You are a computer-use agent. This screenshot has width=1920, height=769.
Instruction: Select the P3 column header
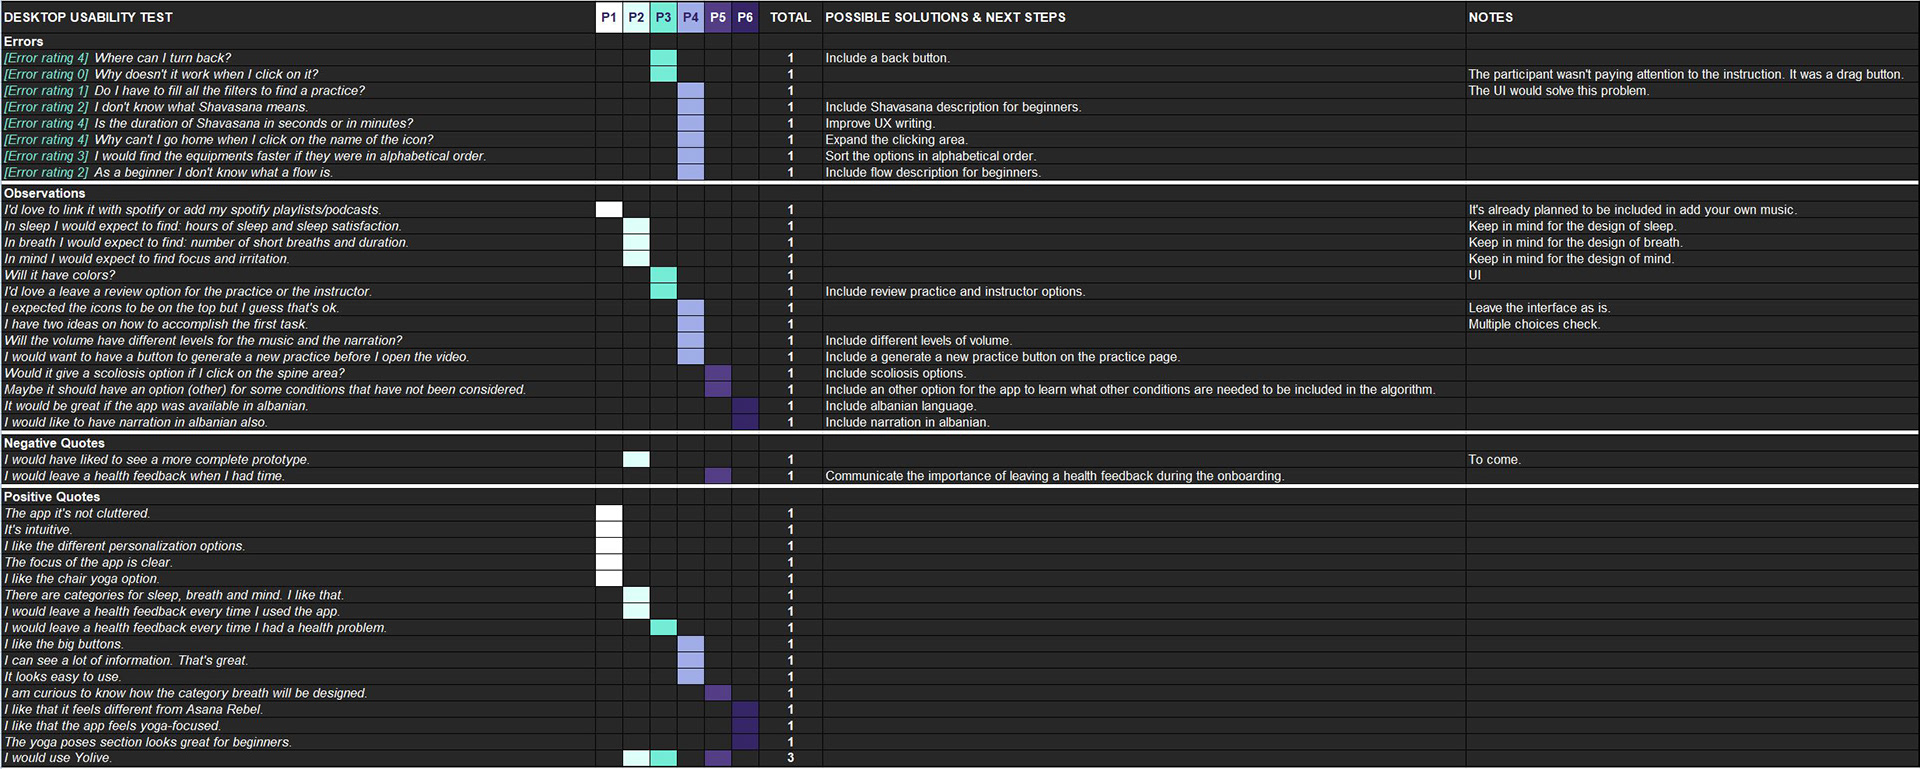pyautogui.click(x=663, y=17)
